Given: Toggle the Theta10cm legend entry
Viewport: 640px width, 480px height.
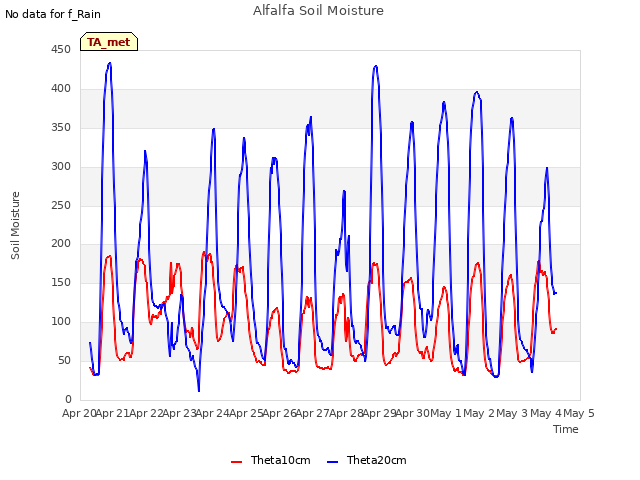Looking at the screenshot, I should tap(271, 460).
